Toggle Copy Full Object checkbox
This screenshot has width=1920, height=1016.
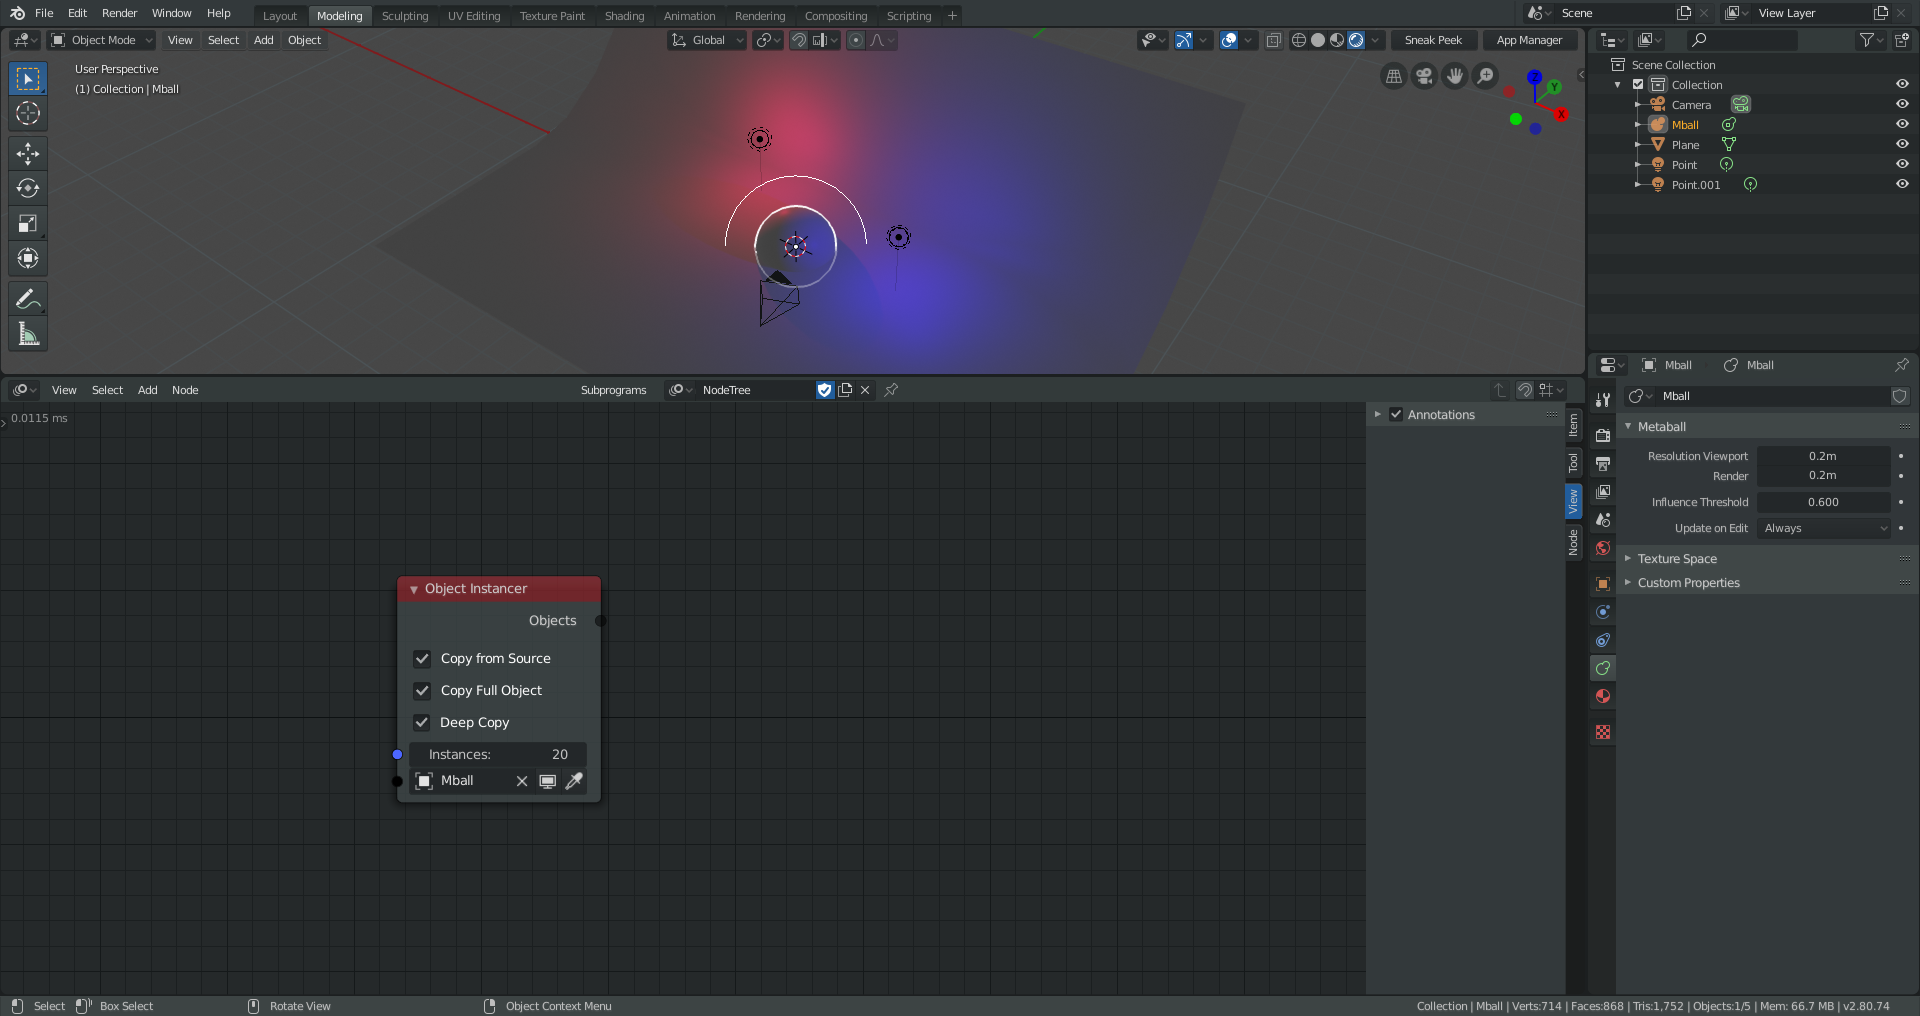[422, 690]
